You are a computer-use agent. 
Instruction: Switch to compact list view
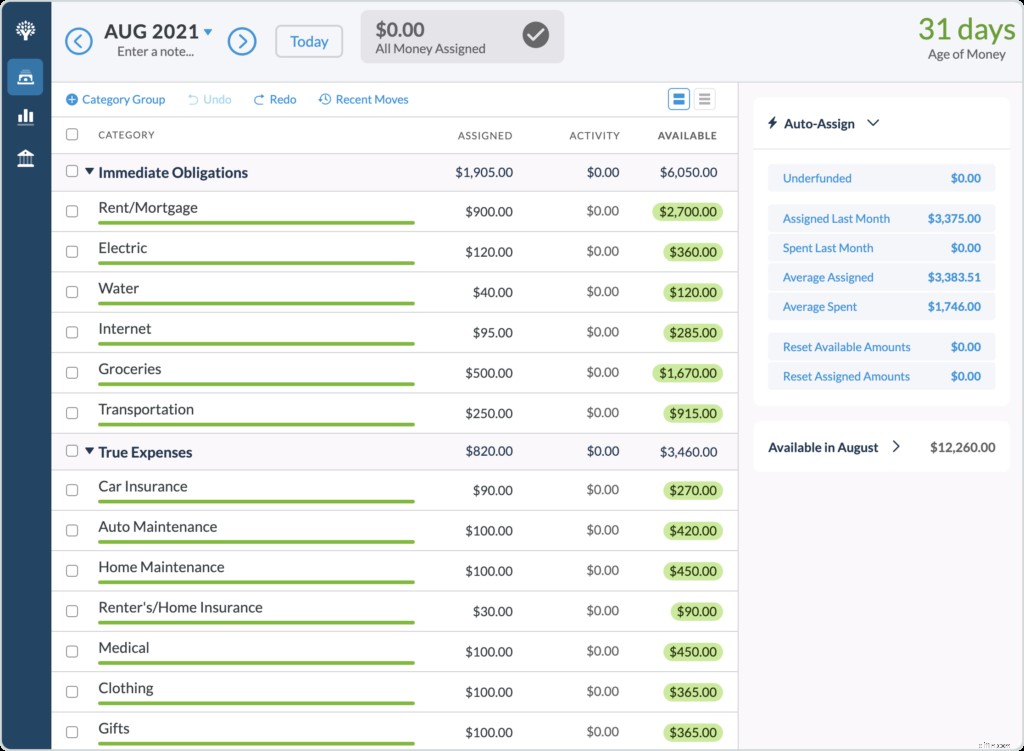point(704,99)
